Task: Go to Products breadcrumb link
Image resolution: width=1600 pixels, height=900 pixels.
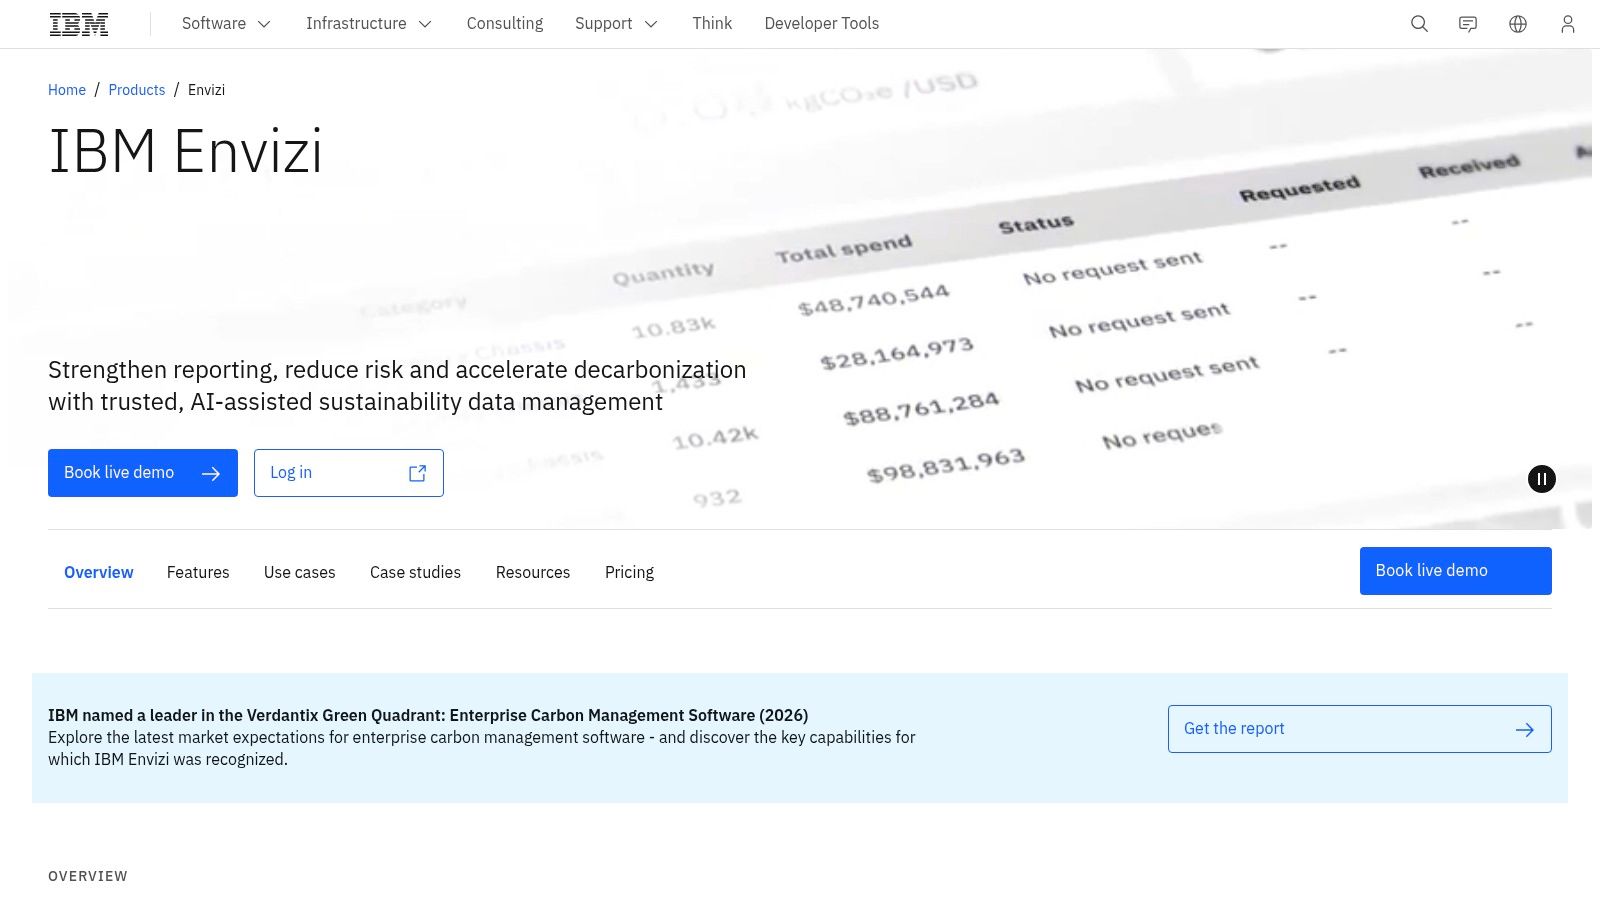Action: pos(137,90)
